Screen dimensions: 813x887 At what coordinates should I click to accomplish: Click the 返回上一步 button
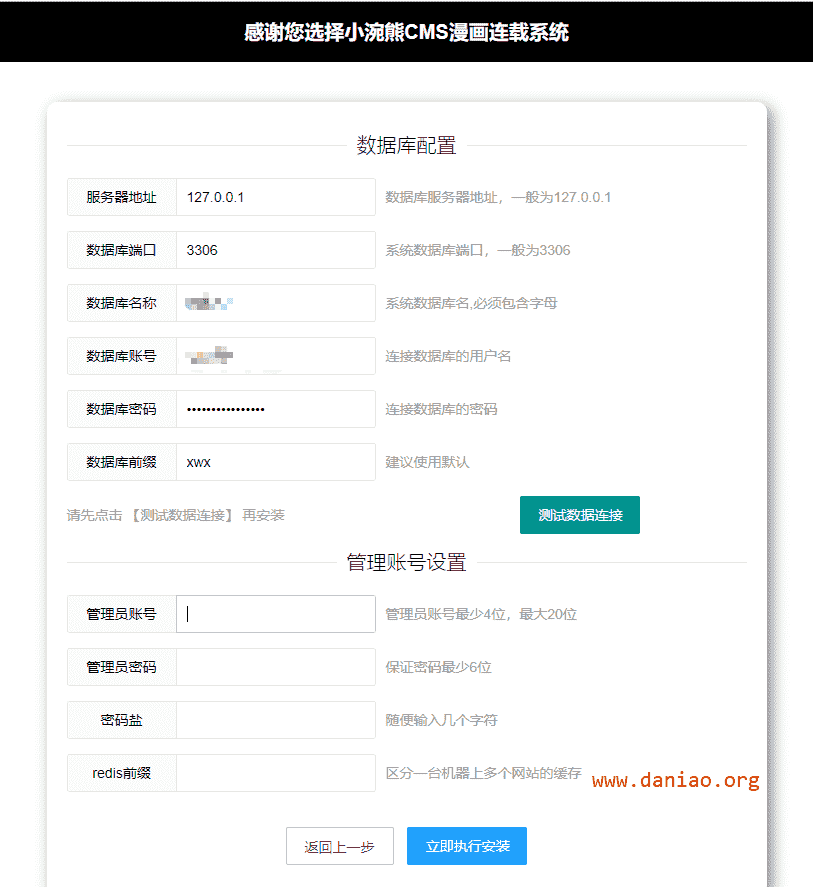pyautogui.click(x=339, y=846)
